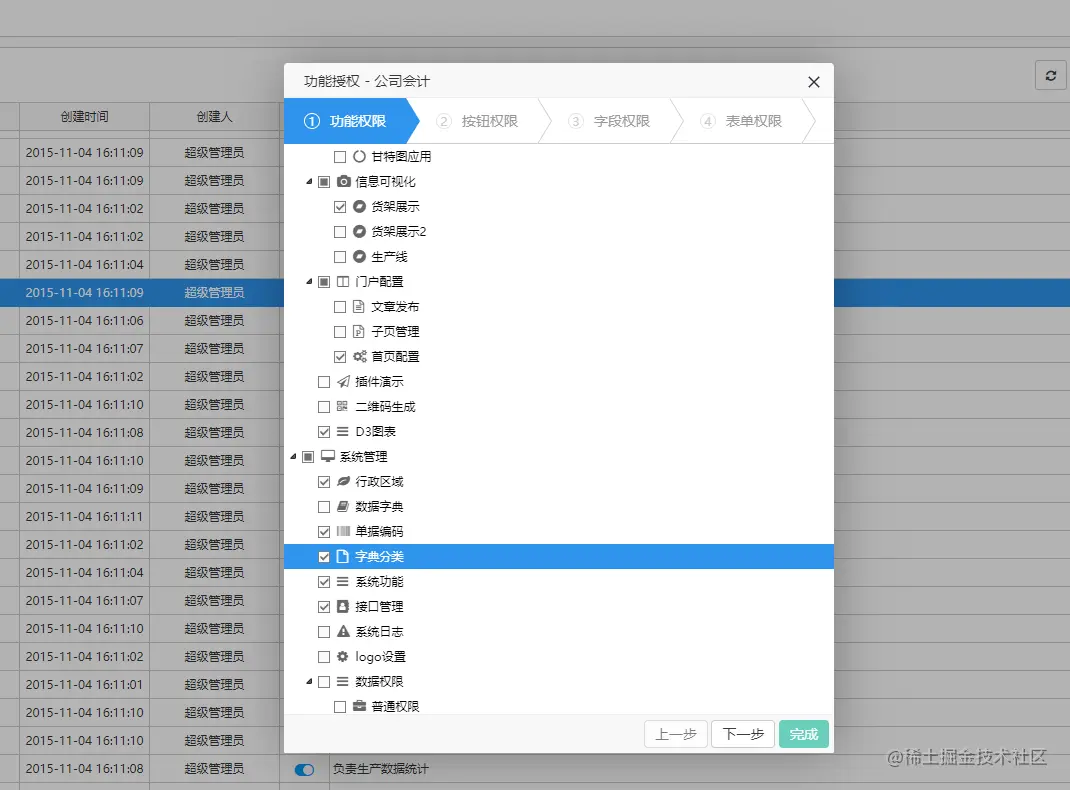Viewport: 1070px width, 790px height.
Task: Check the 普通权限 checkbox
Action: pos(340,707)
